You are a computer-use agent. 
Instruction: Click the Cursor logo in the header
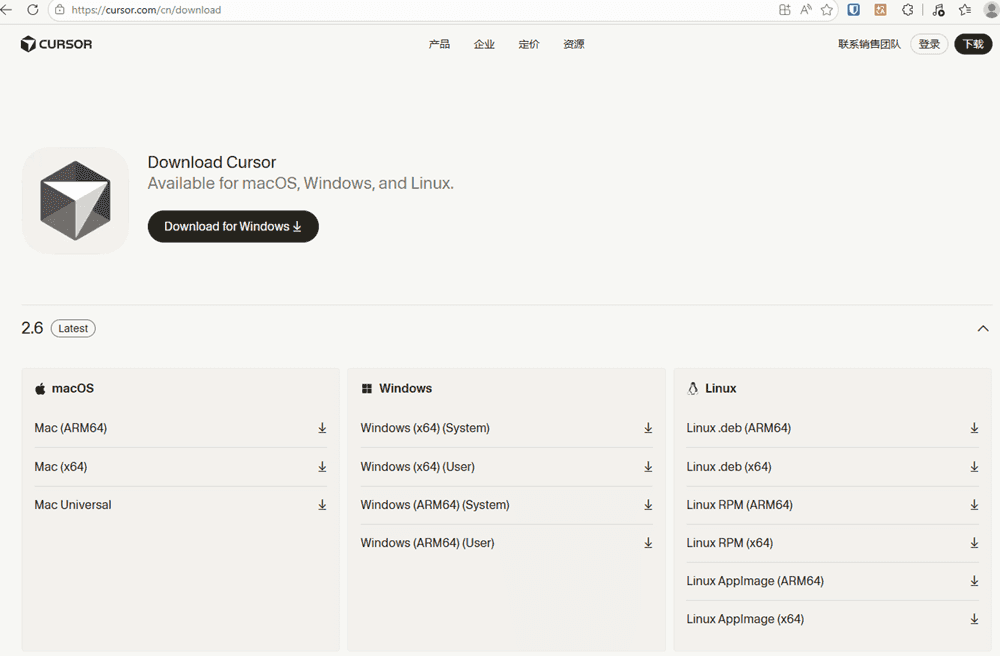coord(56,44)
